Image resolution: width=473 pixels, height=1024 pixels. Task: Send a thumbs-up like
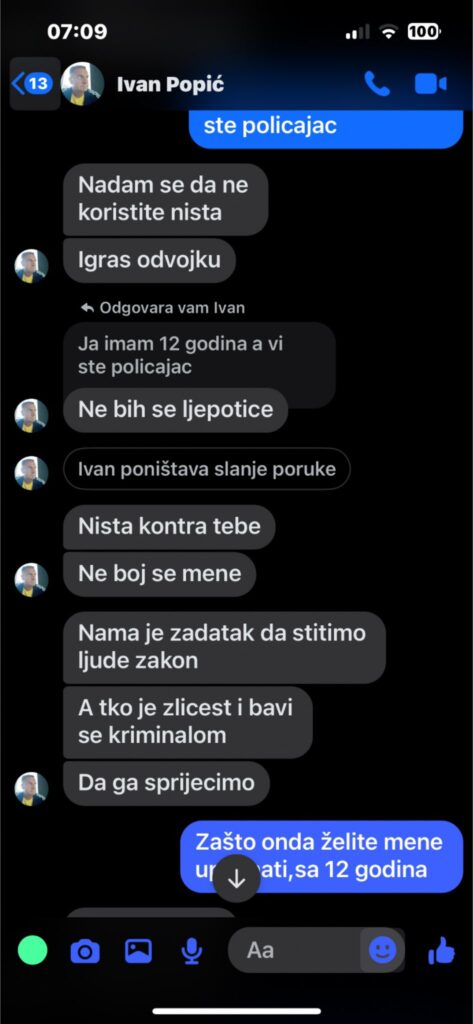coord(442,950)
